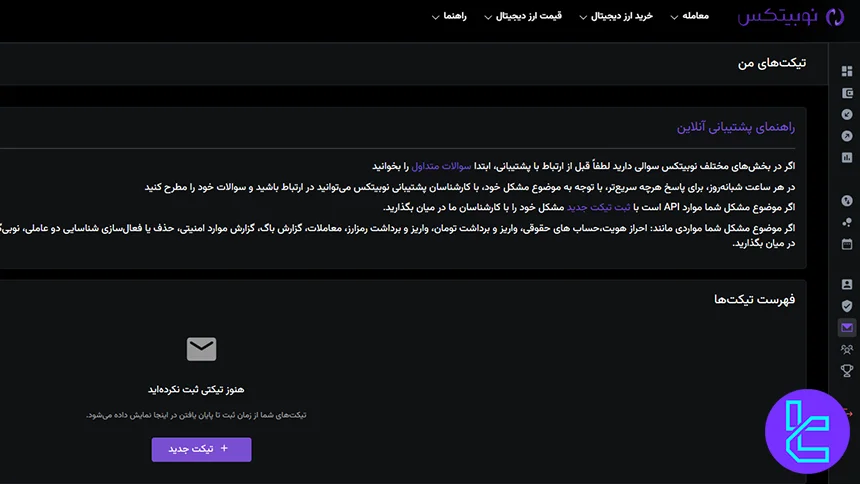Click the راهنمای پشتیبانی آنلاین heading
Screen dimensions: 860x484
click(x=735, y=127)
